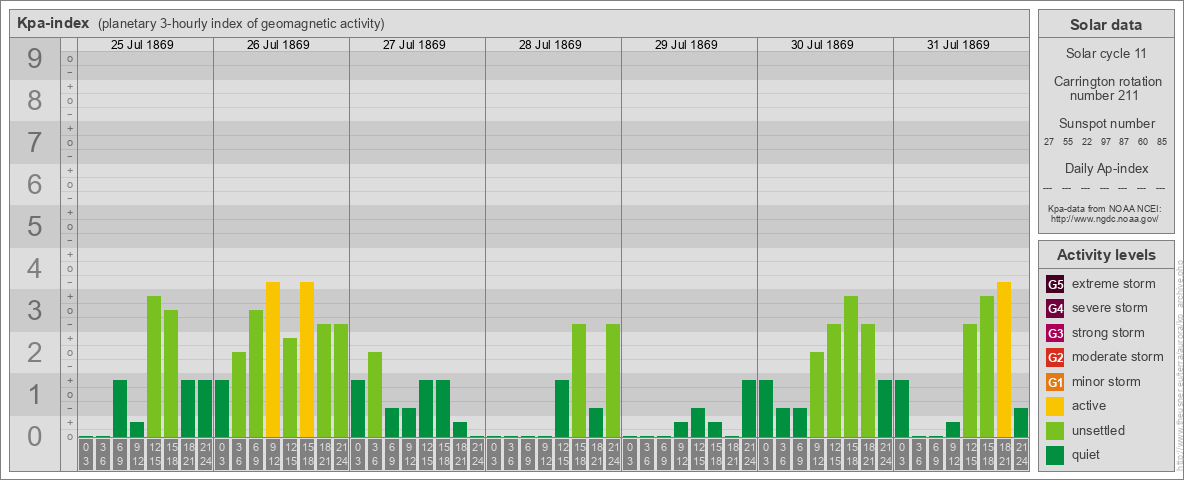Click the G4 severe storm icon
The height and width of the screenshot is (480, 1184).
[1055, 308]
